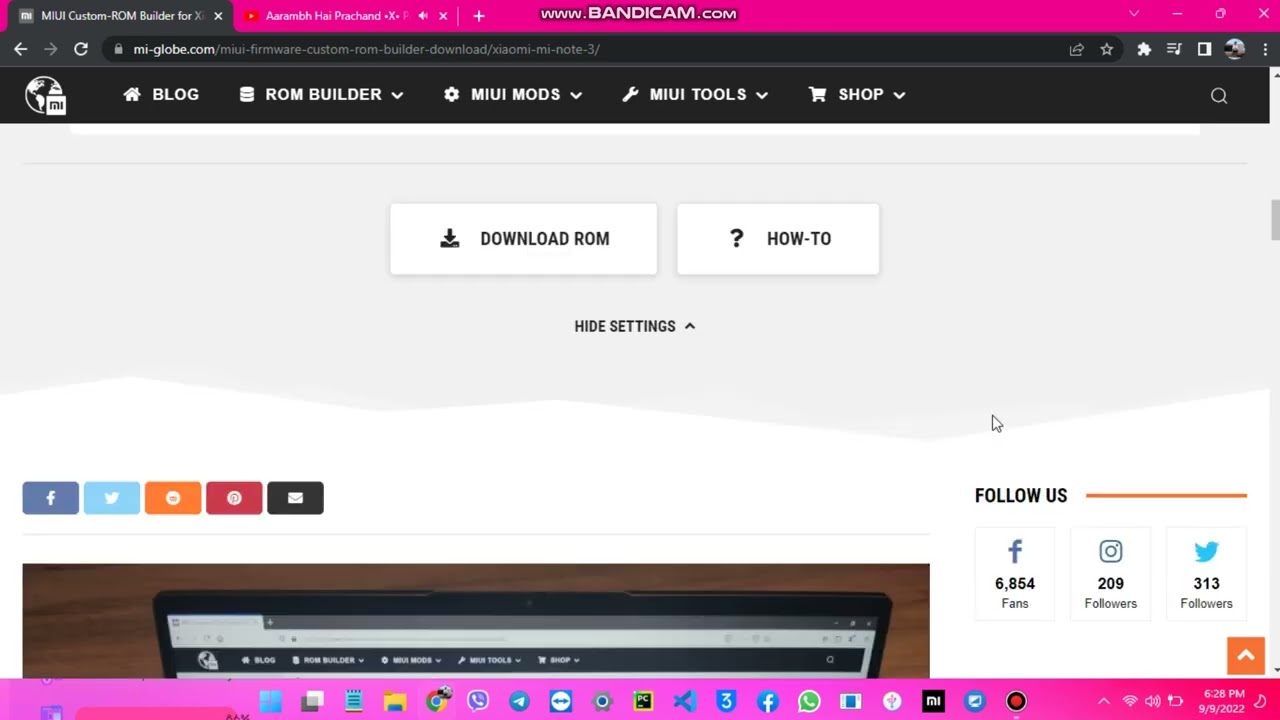Viewport: 1280px width, 720px height.
Task: Close the YouTube tab
Action: (443, 16)
